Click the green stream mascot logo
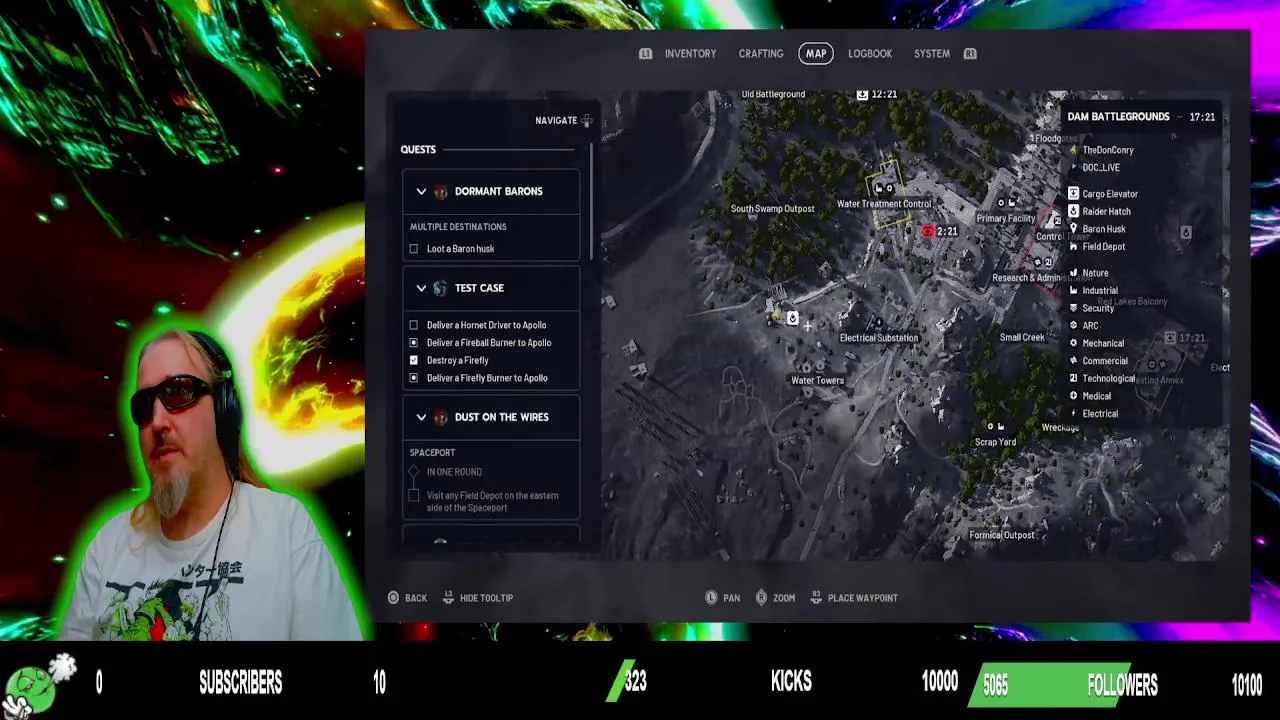The height and width of the screenshot is (720, 1280). (38, 685)
